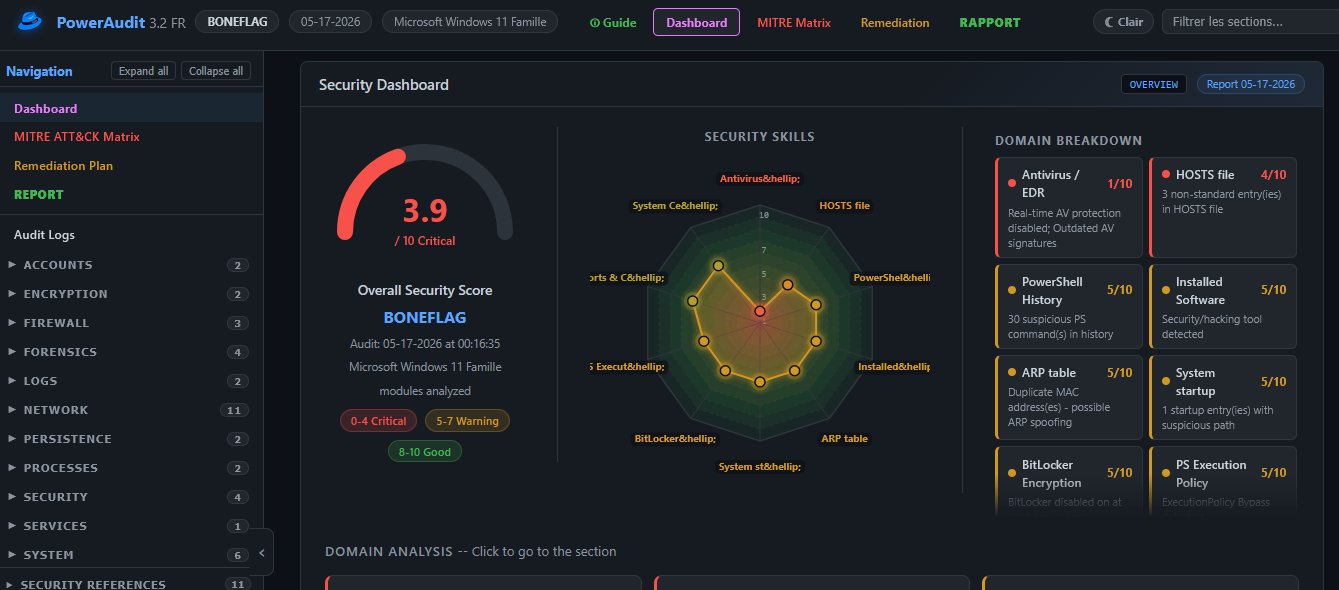Toggle Clair light theme button
Image resolution: width=1339 pixels, height=590 pixels.
[x=1123, y=22]
